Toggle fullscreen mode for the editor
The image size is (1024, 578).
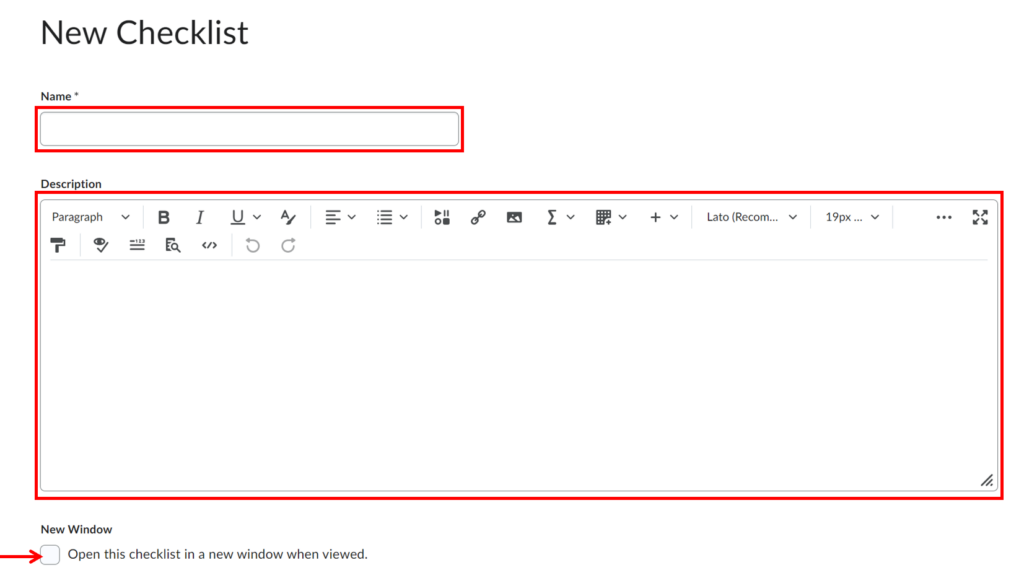980,217
